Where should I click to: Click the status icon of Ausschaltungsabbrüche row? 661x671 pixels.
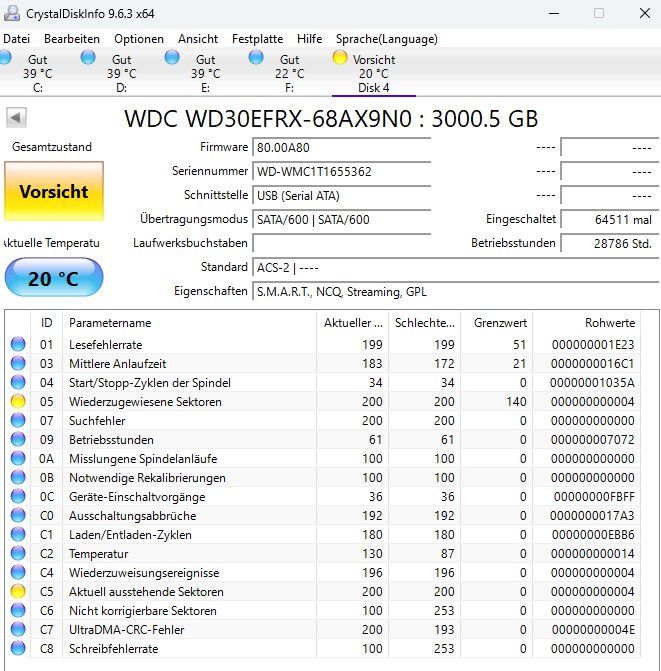[18, 515]
